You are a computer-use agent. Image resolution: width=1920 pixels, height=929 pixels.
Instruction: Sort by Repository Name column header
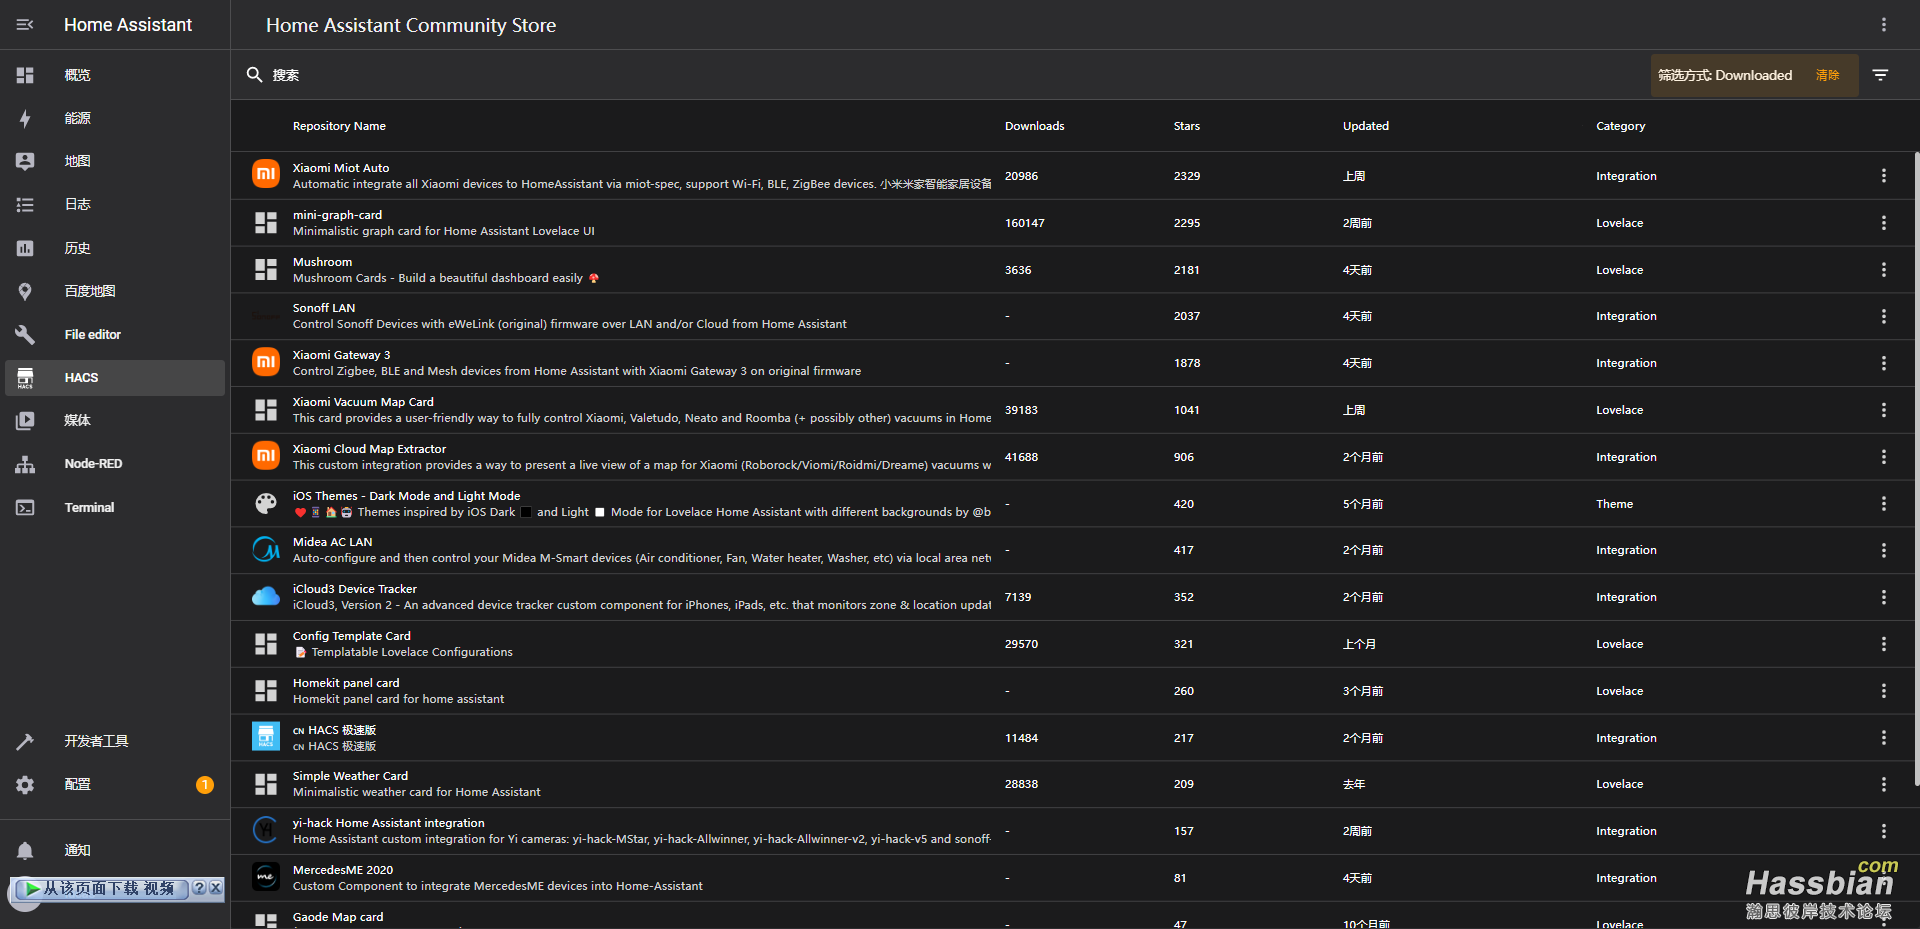[x=339, y=126]
